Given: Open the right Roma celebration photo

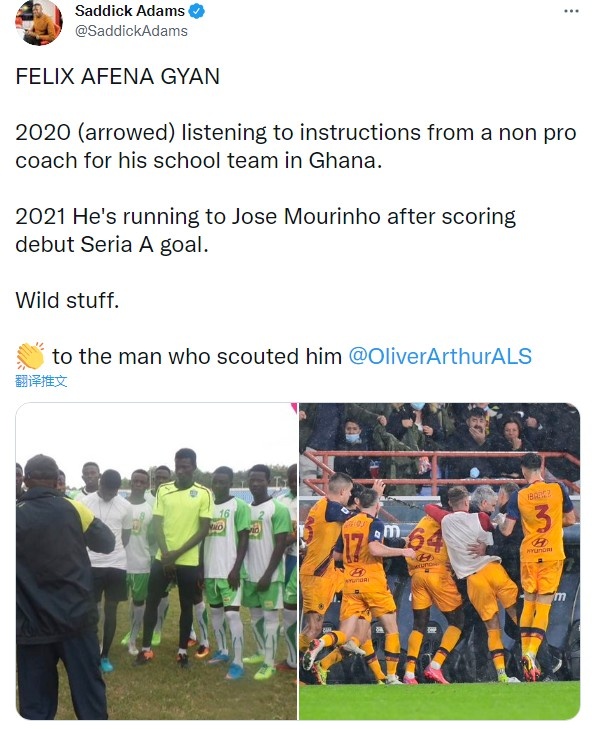Looking at the screenshot, I should point(439,561).
